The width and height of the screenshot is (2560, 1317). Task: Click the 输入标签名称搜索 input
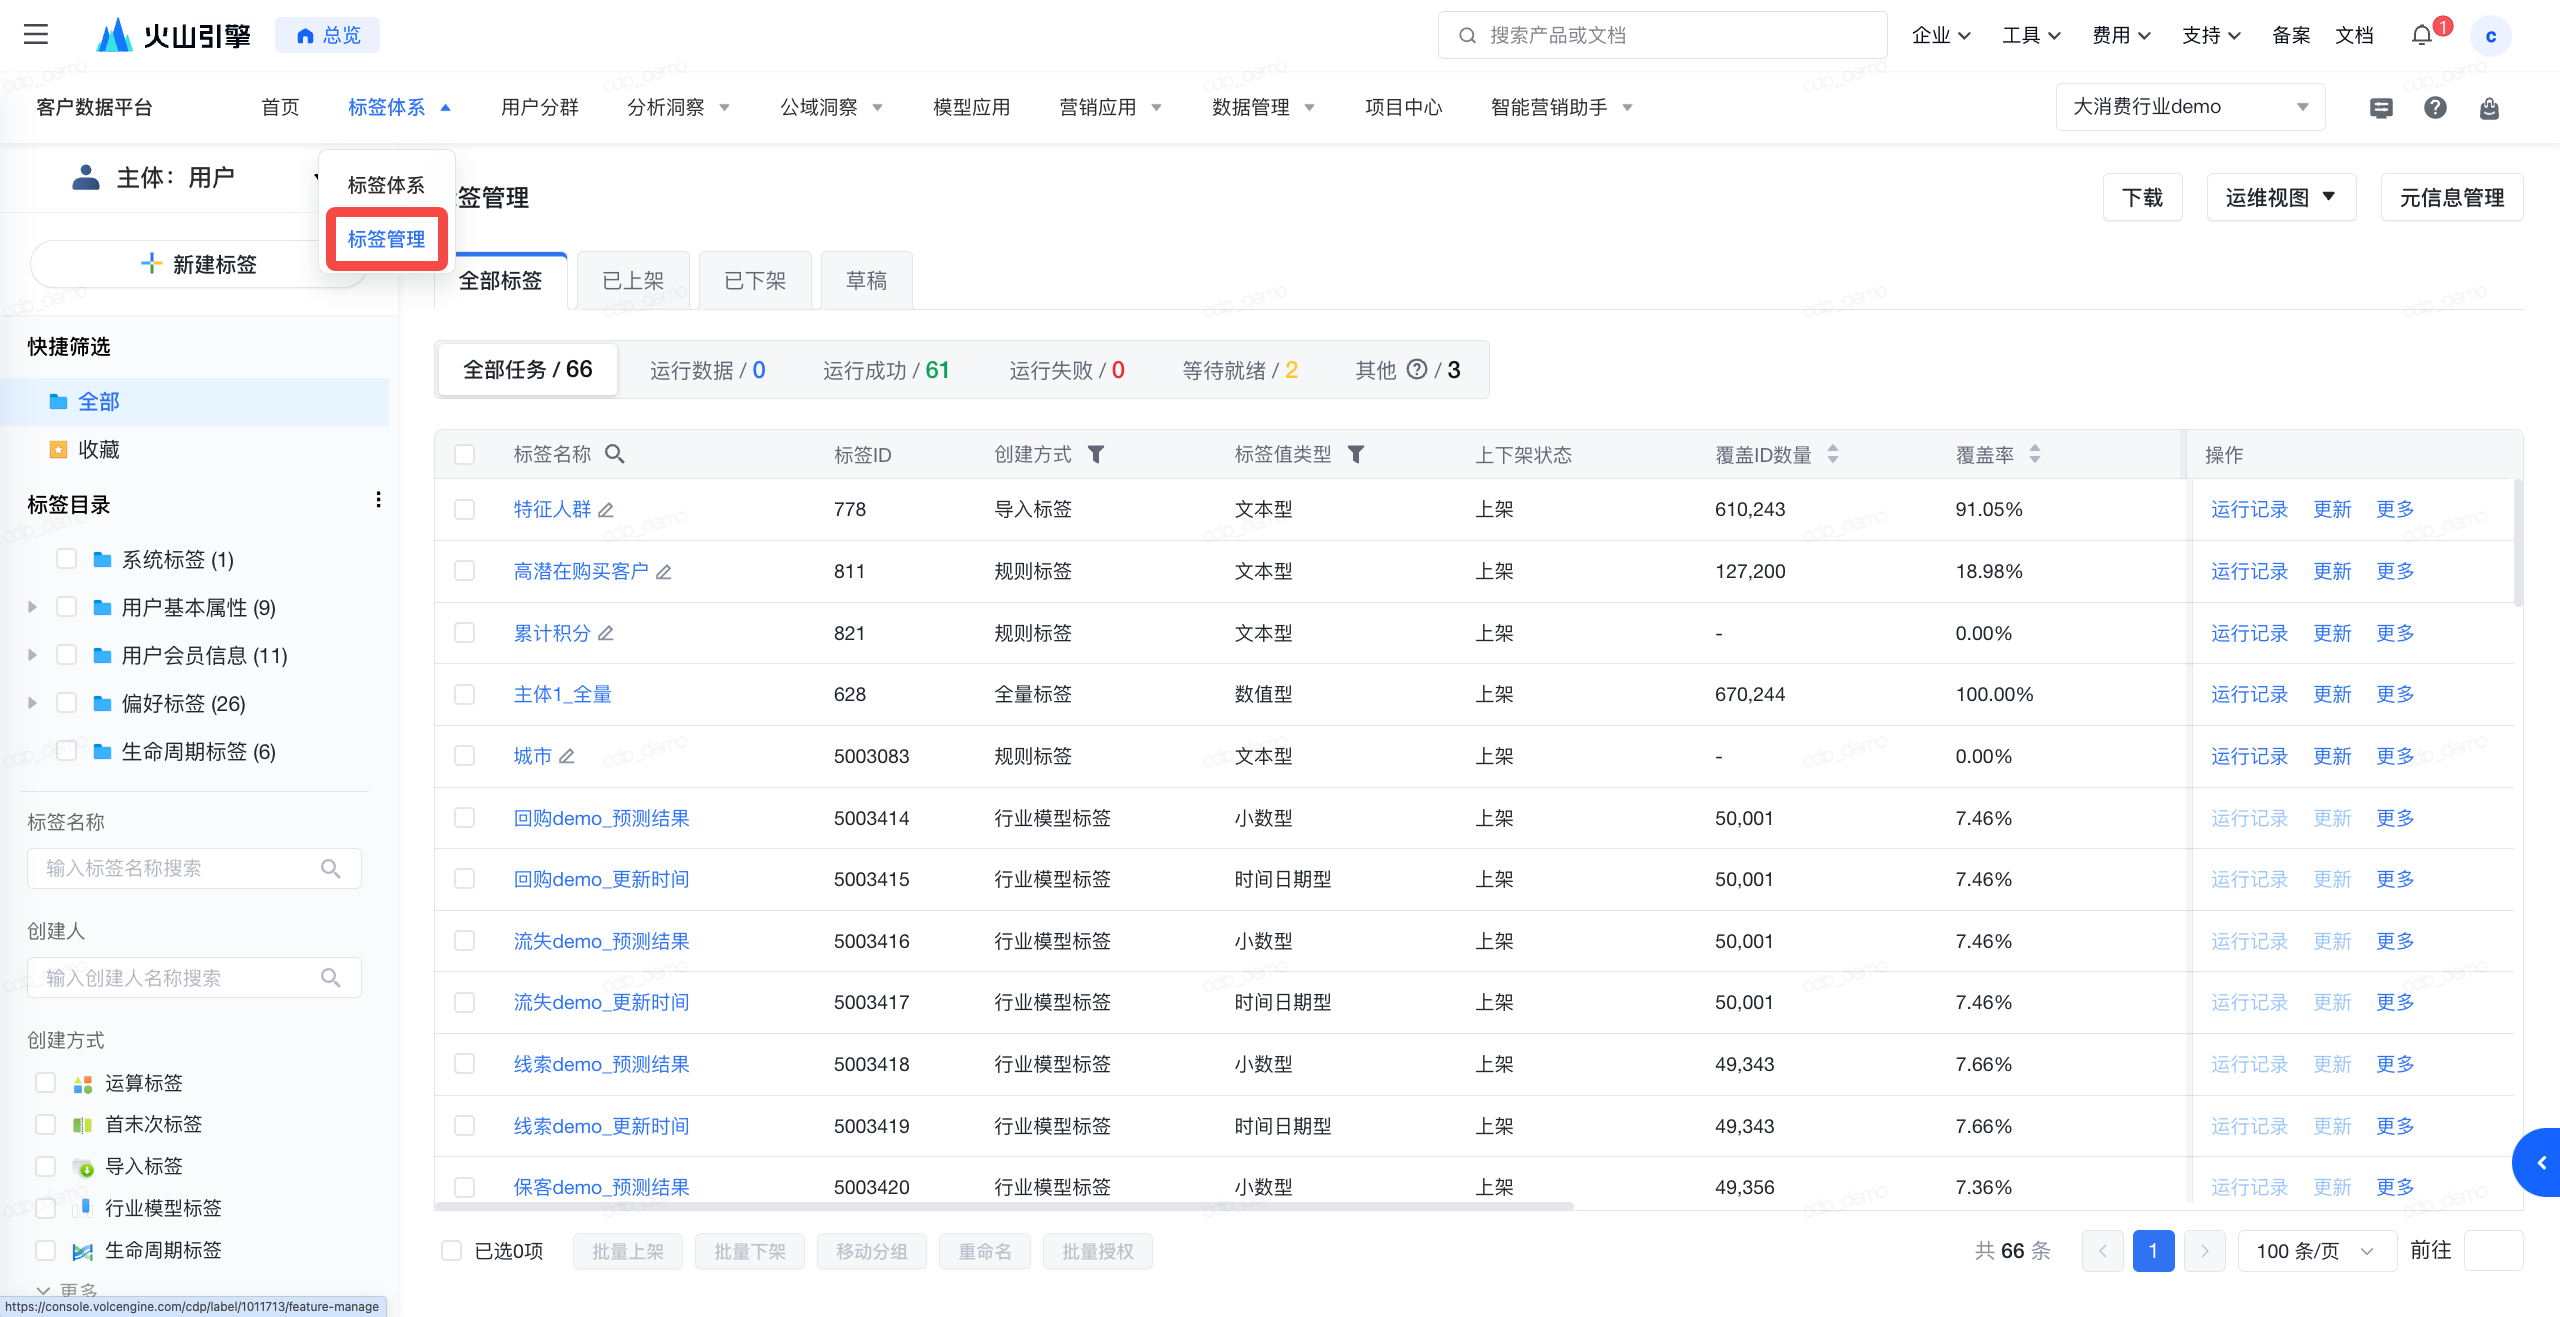tap(194, 868)
